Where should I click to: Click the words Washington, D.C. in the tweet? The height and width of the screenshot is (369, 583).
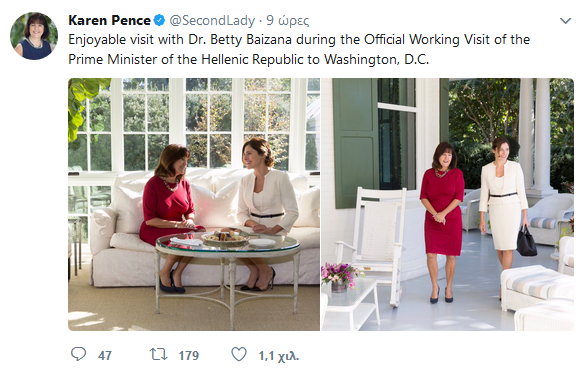click(376, 59)
